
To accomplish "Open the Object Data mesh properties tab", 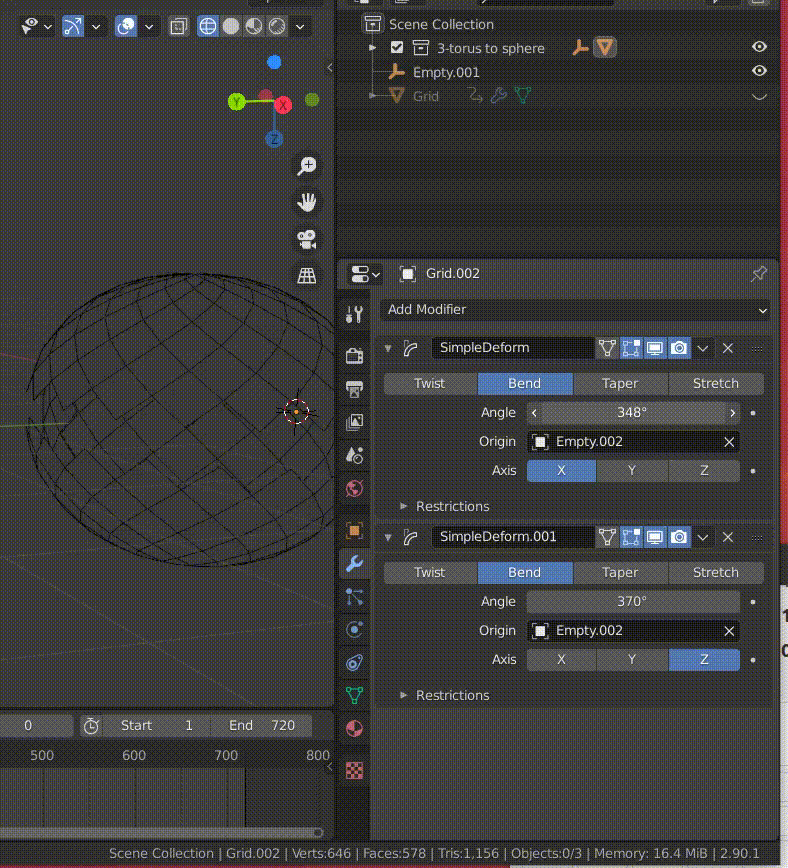I will point(354,695).
